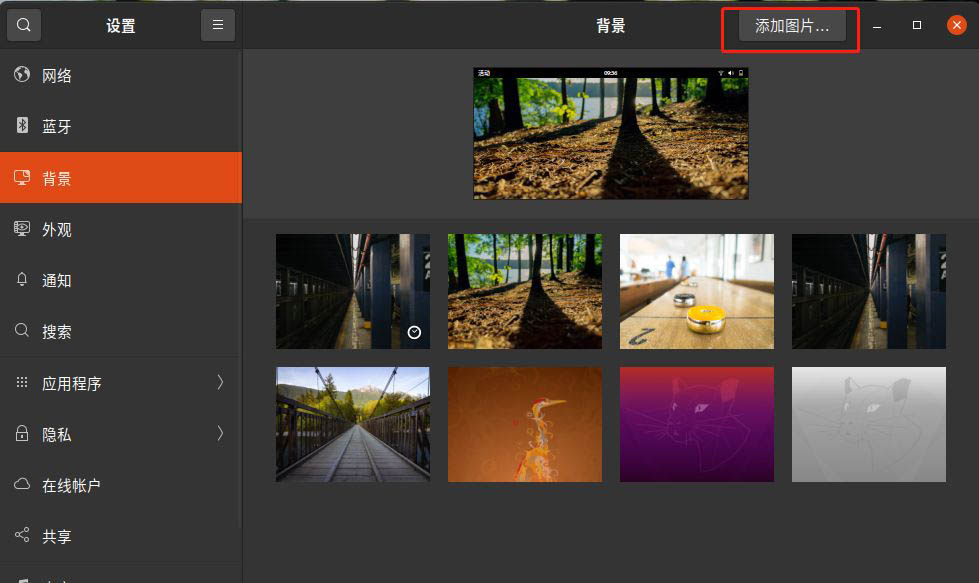Select the gray Focal Fossa wallpaper
Screen dimensions: 979x583
[x=869, y=424]
